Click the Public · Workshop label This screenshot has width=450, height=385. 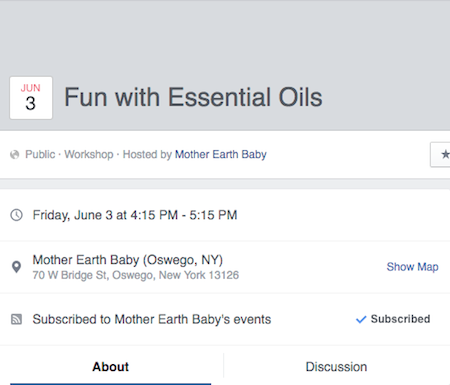click(69, 154)
